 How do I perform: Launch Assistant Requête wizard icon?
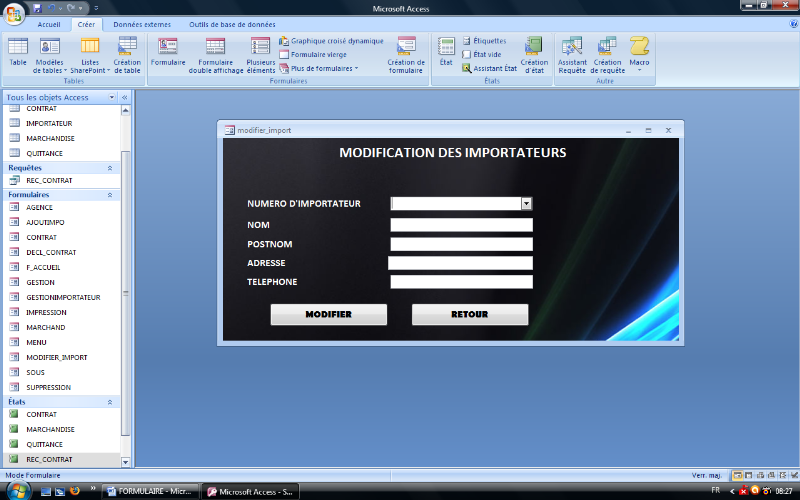click(x=572, y=52)
